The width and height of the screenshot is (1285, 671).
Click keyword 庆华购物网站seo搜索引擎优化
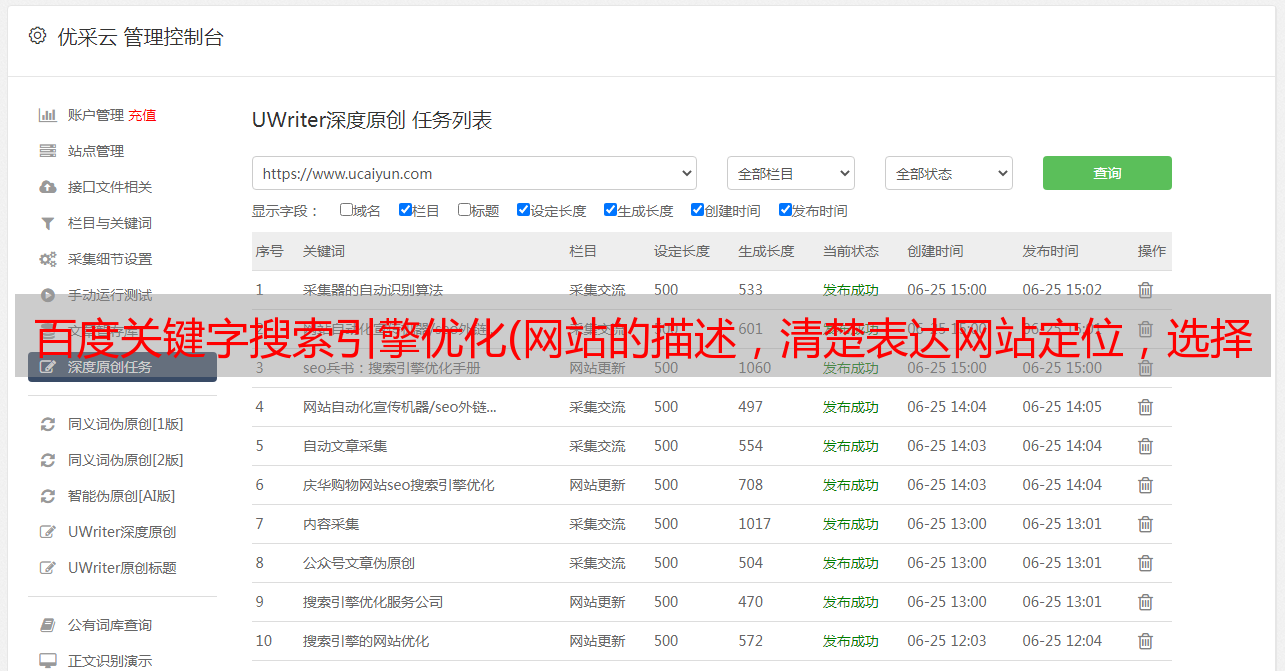399,485
